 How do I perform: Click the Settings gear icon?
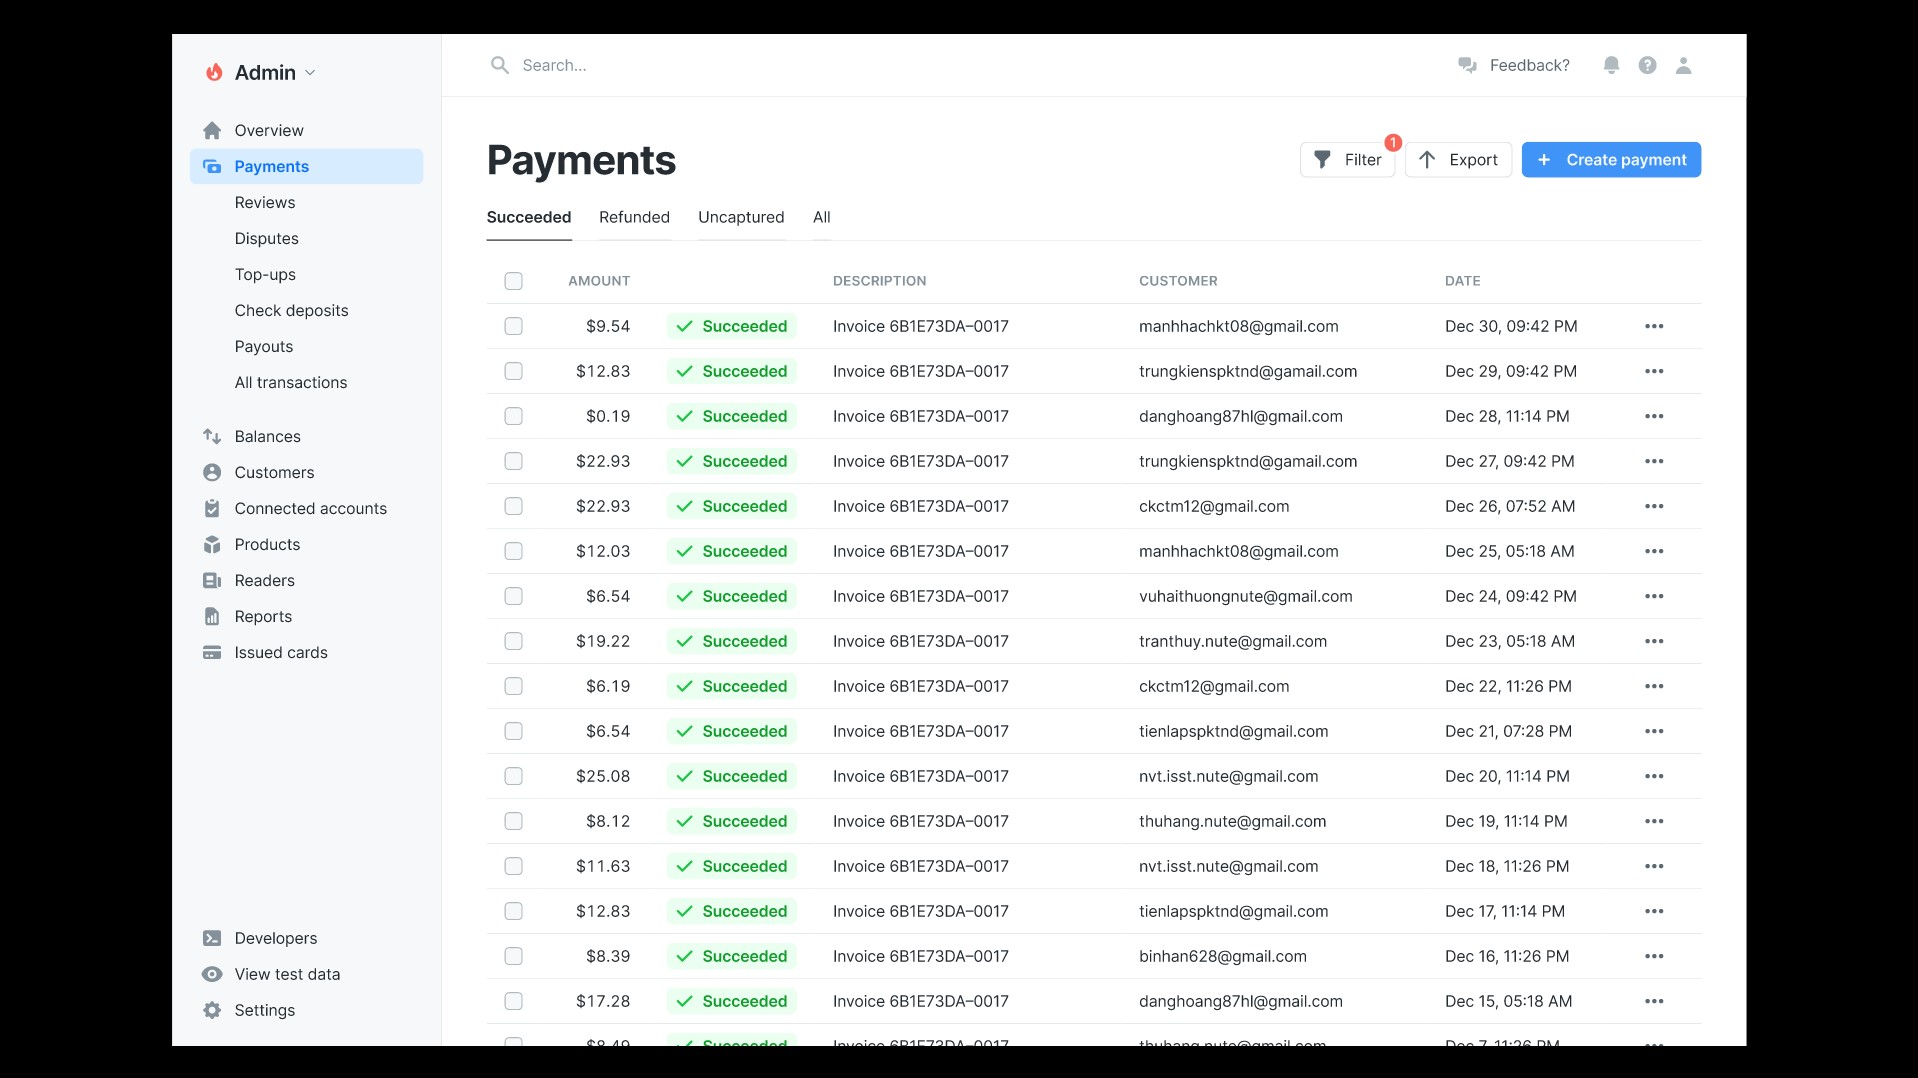[212, 1010]
